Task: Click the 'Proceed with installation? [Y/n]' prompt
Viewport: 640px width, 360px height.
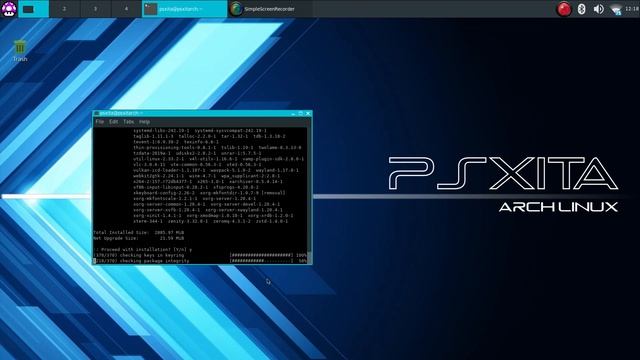Action: (143, 249)
